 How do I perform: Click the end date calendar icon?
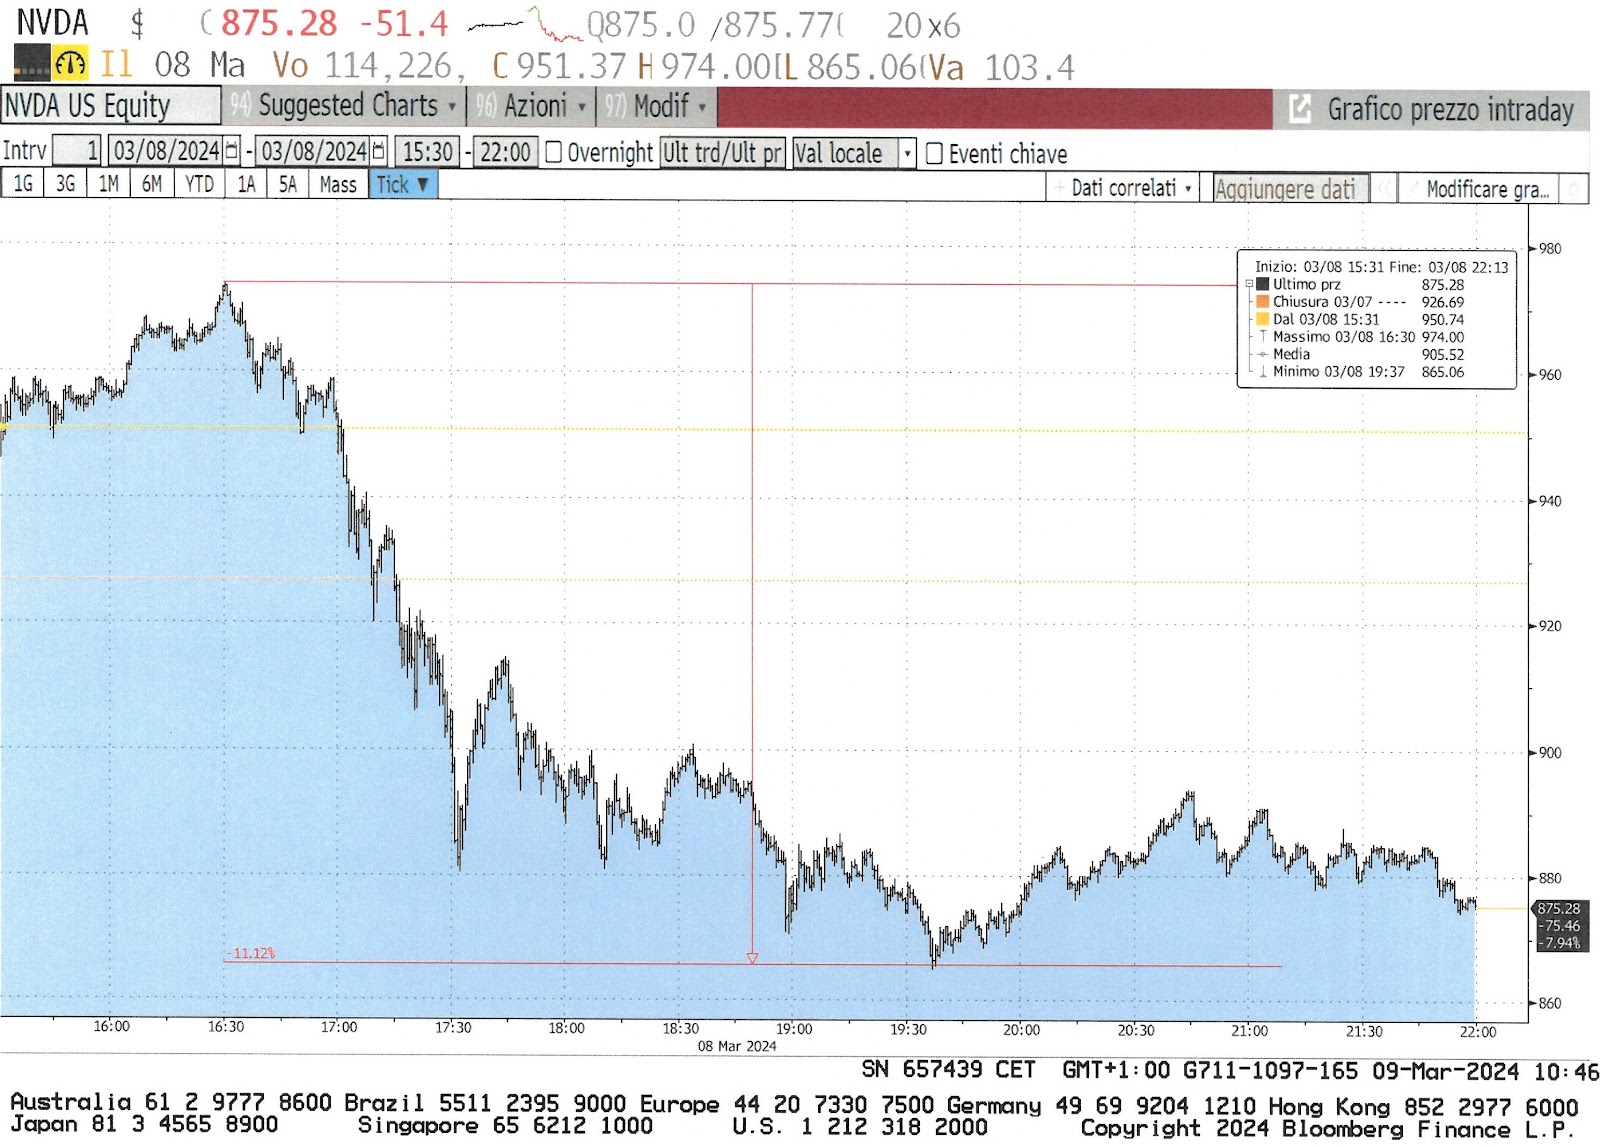379,151
